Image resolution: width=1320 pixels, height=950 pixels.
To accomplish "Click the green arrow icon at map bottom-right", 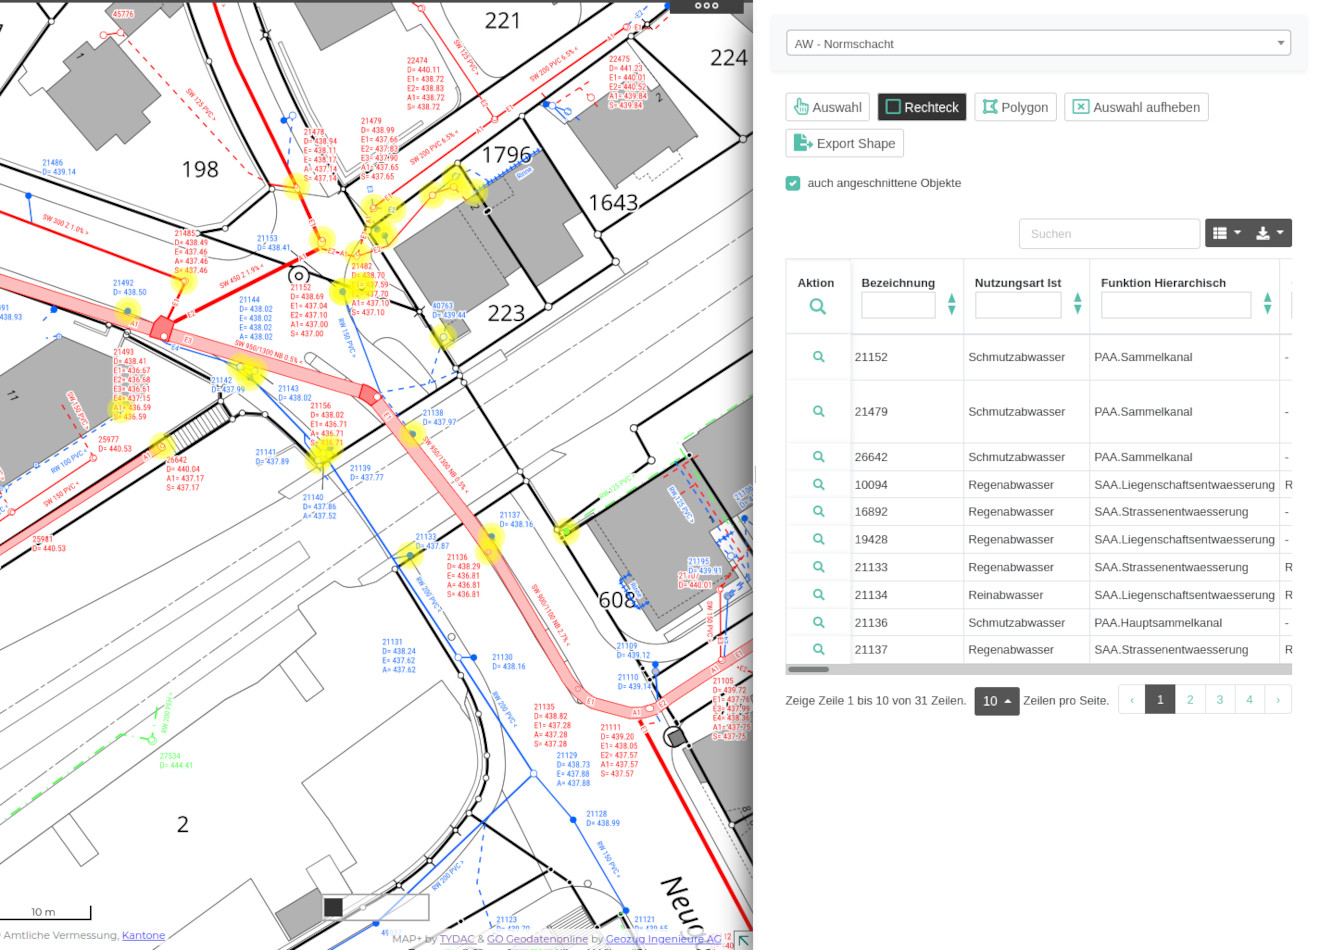I will (x=744, y=940).
